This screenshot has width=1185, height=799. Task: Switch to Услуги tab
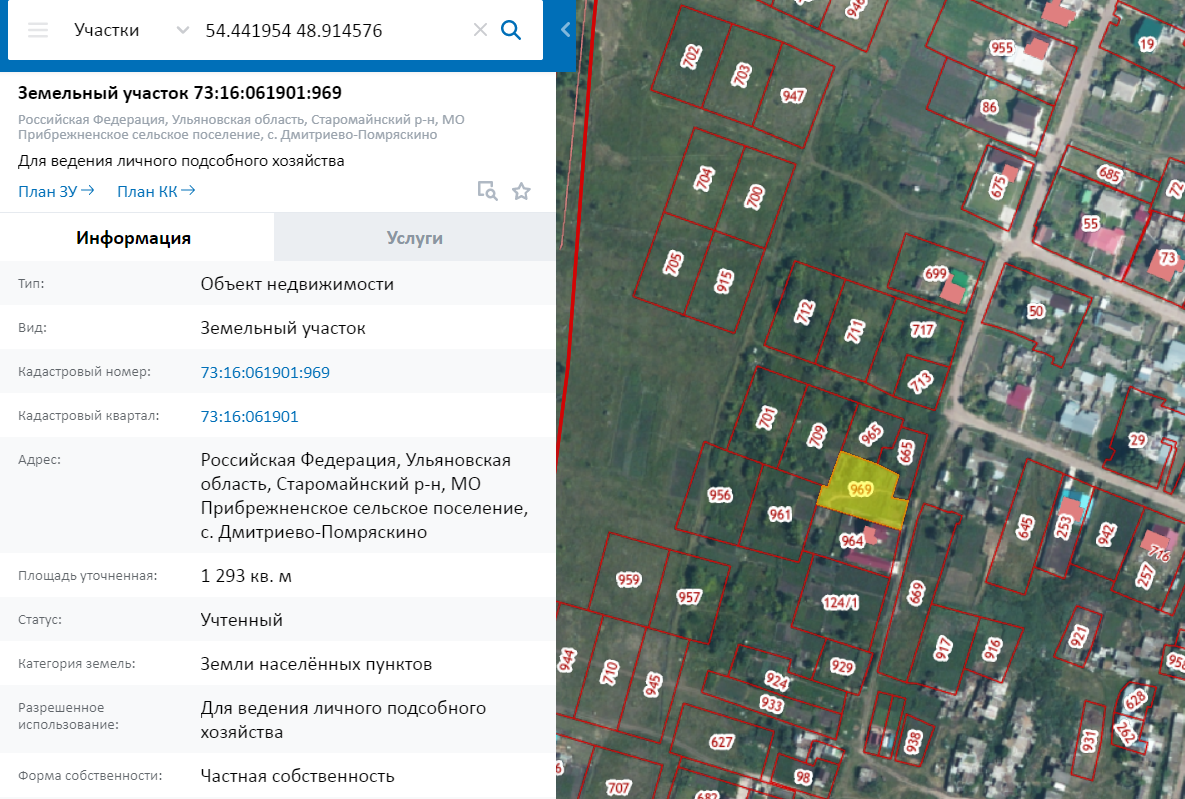point(415,238)
